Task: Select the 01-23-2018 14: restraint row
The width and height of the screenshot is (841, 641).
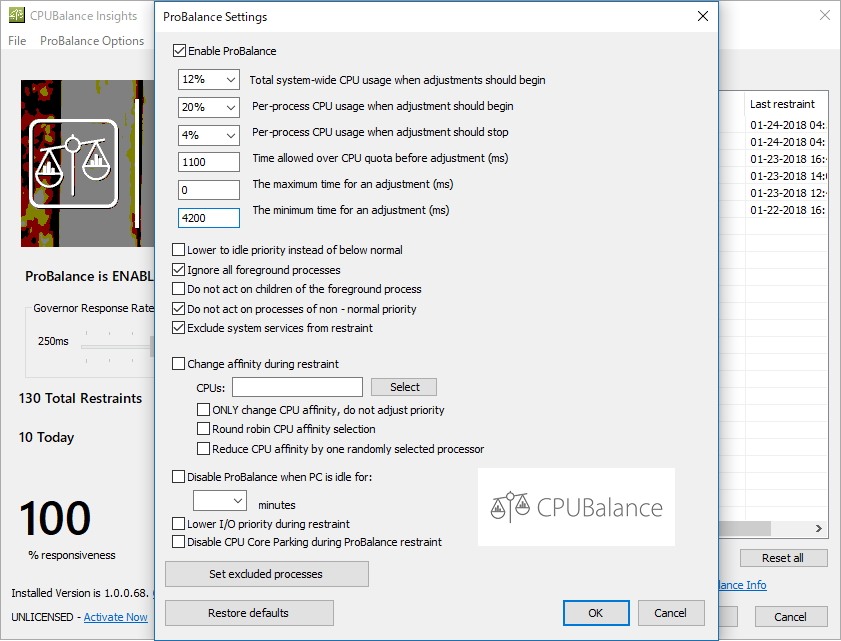Action: click(x=774, y=176)
